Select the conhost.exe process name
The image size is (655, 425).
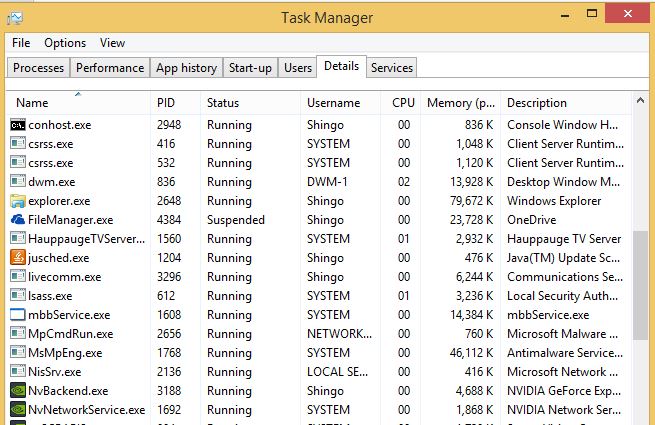pyautogui.click(x=60, y=125)
